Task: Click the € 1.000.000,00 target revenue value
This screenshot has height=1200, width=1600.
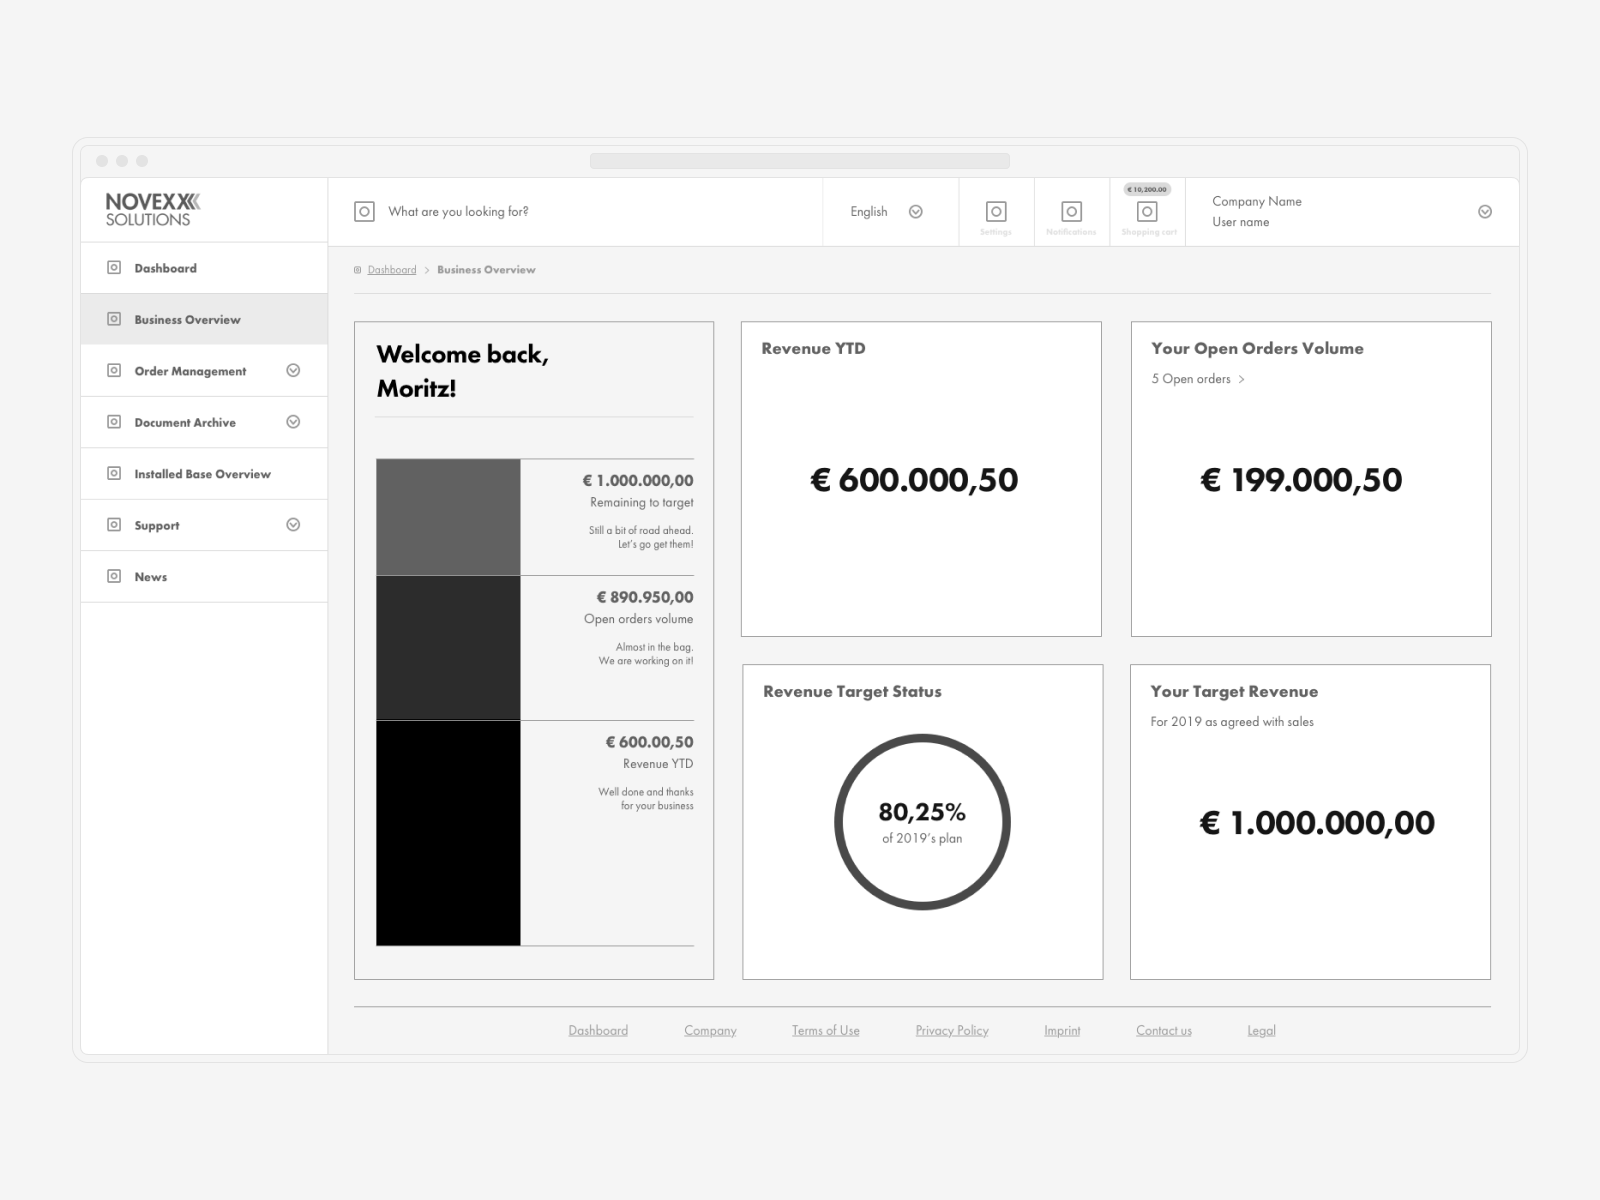Action: 1317,823
